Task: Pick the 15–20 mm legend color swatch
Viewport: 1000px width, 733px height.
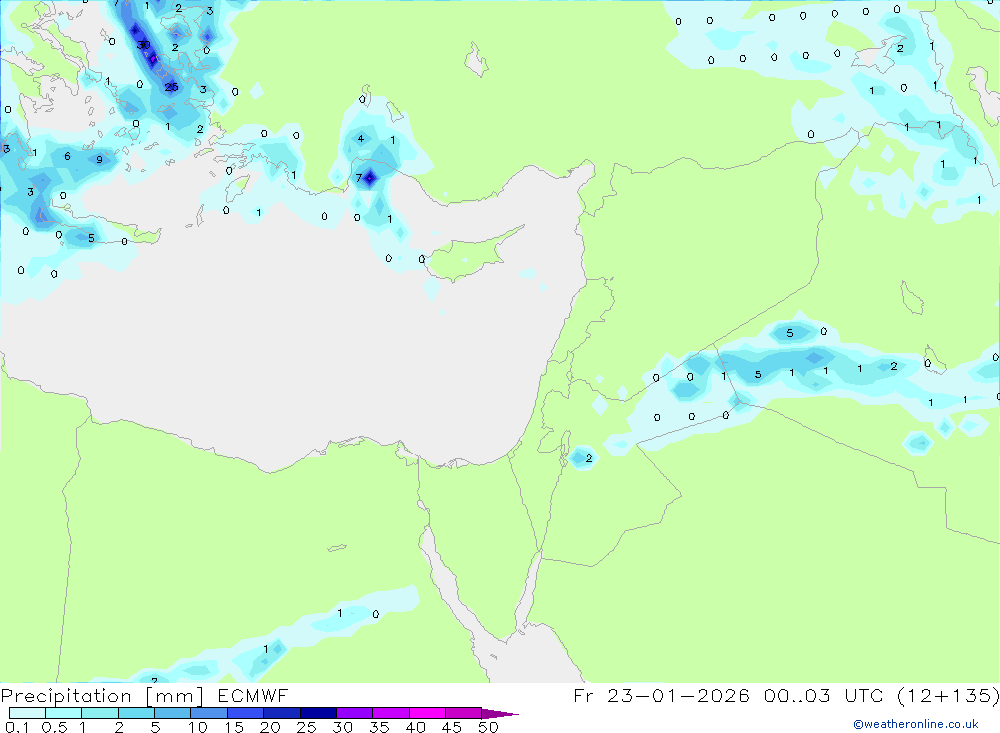Action: click(x=246, y=713)
